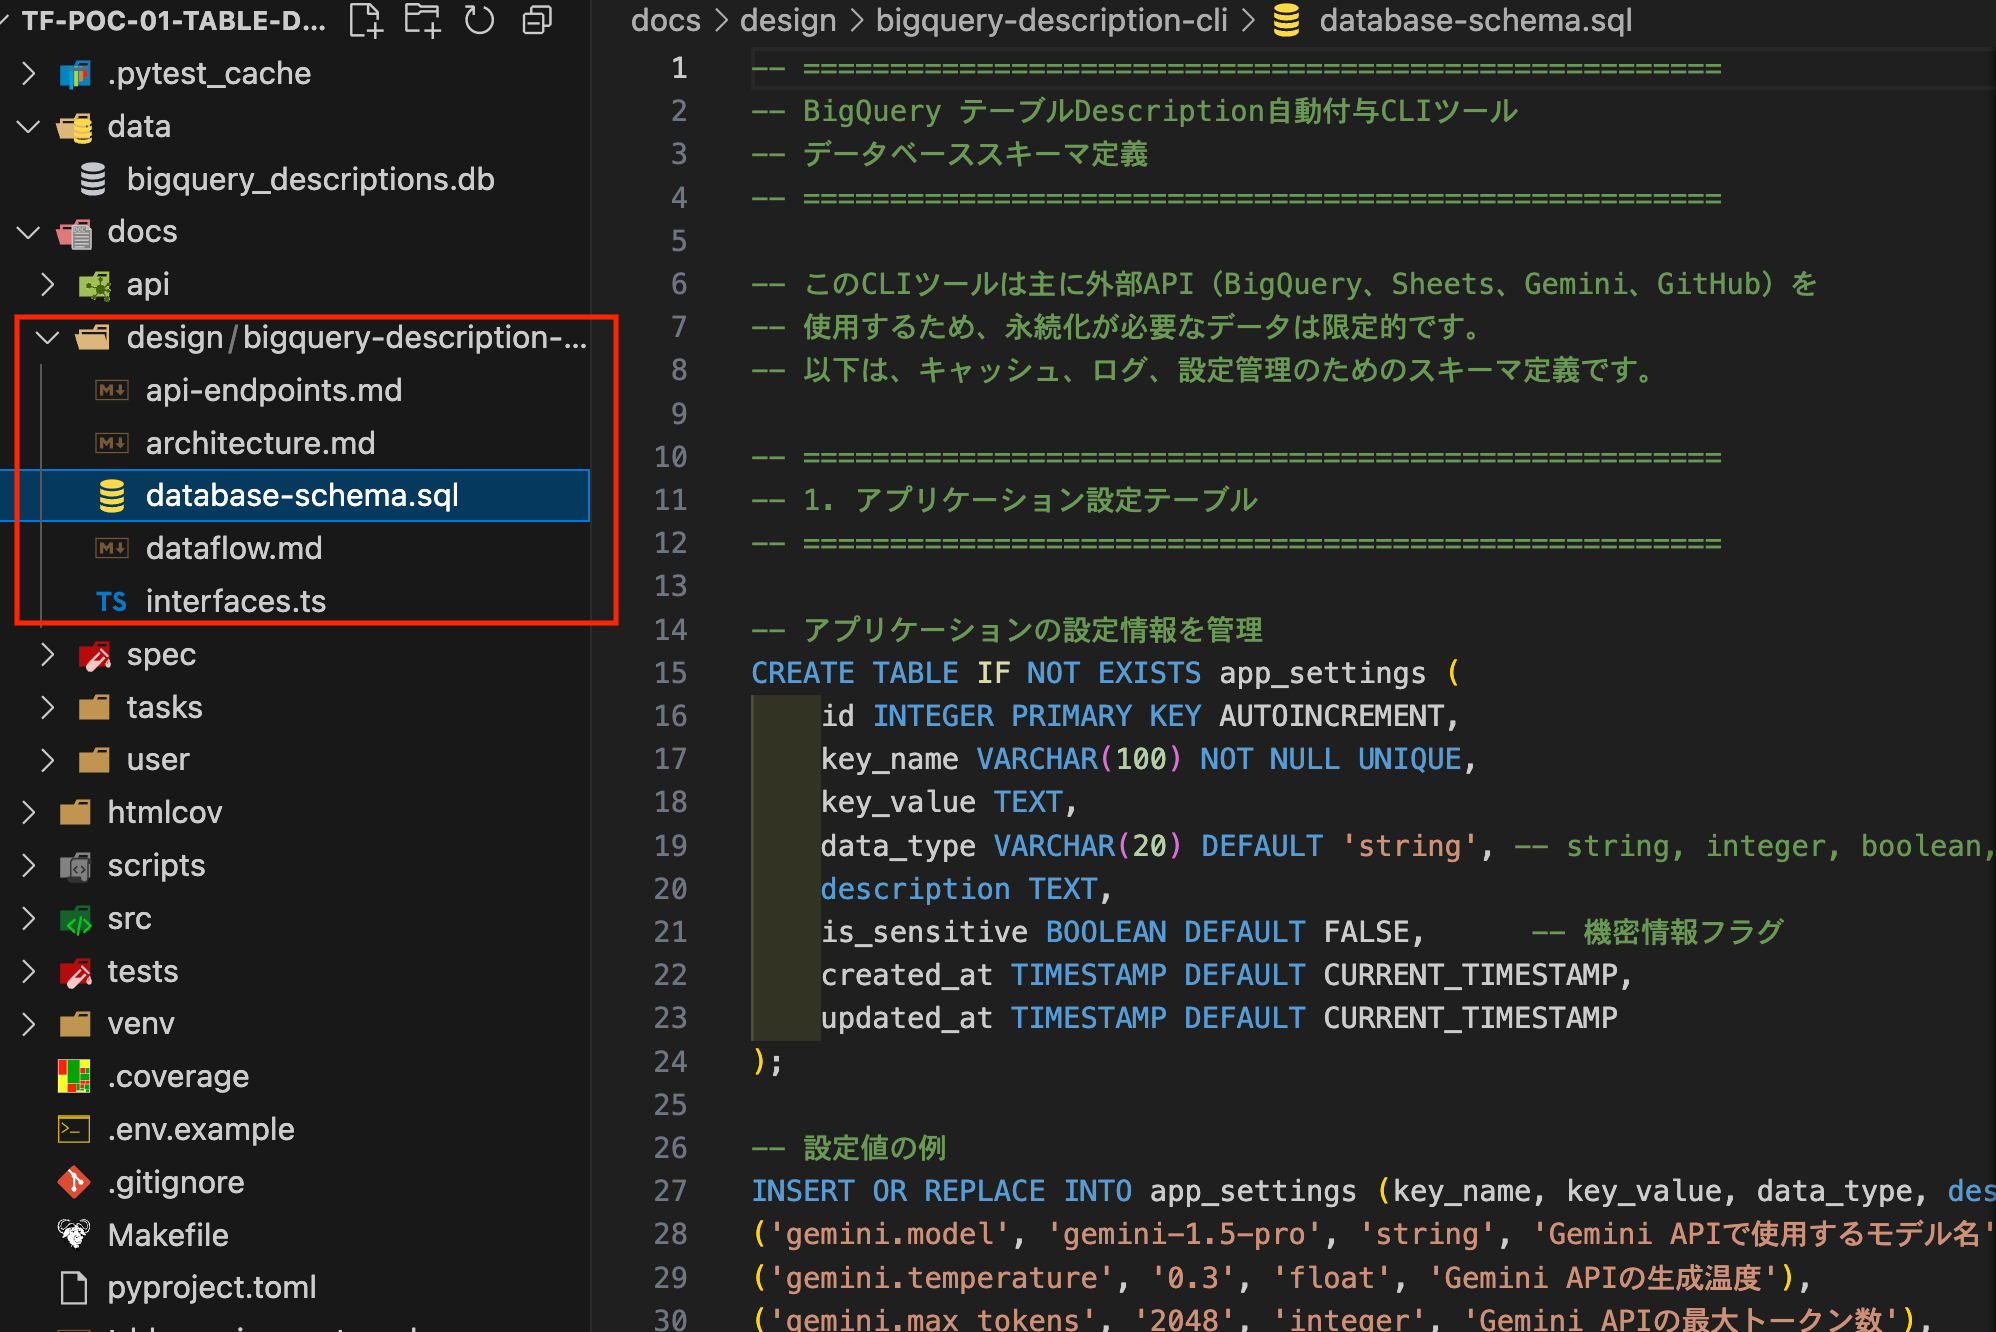Click the spec folder icon
Screen dimensions: 1996x1332
pos(94,655)
